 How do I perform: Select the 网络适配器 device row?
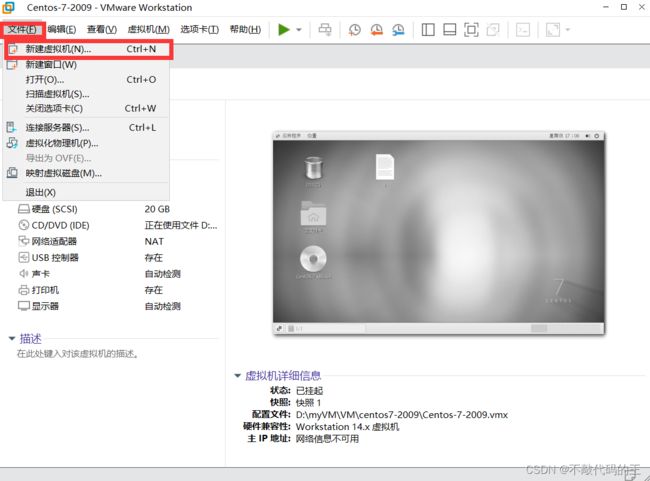tap(117, 241)
